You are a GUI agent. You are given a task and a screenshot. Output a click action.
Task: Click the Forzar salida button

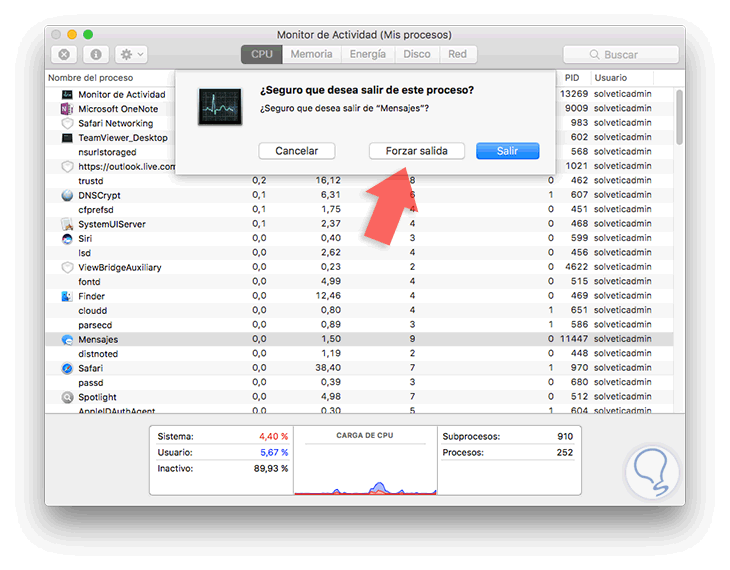click(417, 151)
